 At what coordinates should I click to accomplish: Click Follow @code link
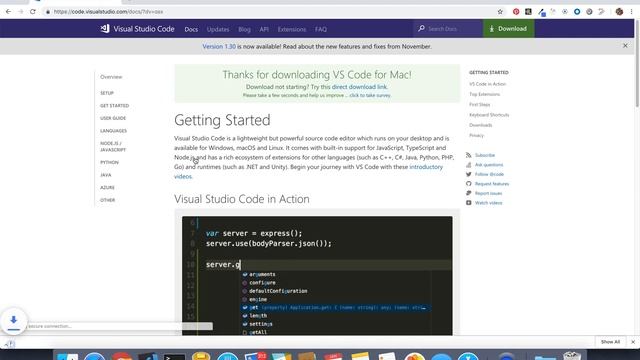pyautogui.click(x=489, y=174)
